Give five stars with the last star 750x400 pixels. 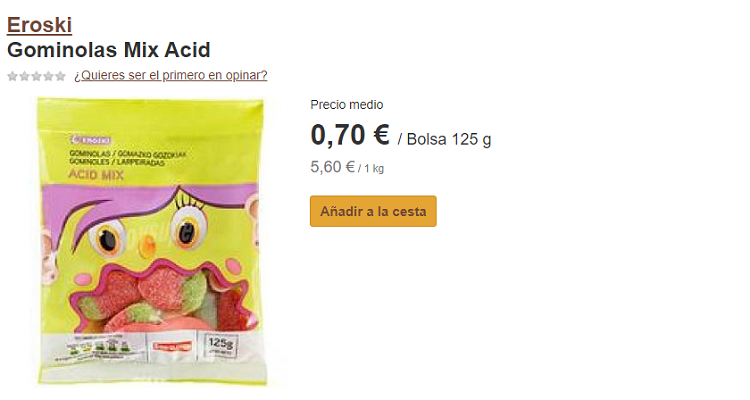click(60, 76)
